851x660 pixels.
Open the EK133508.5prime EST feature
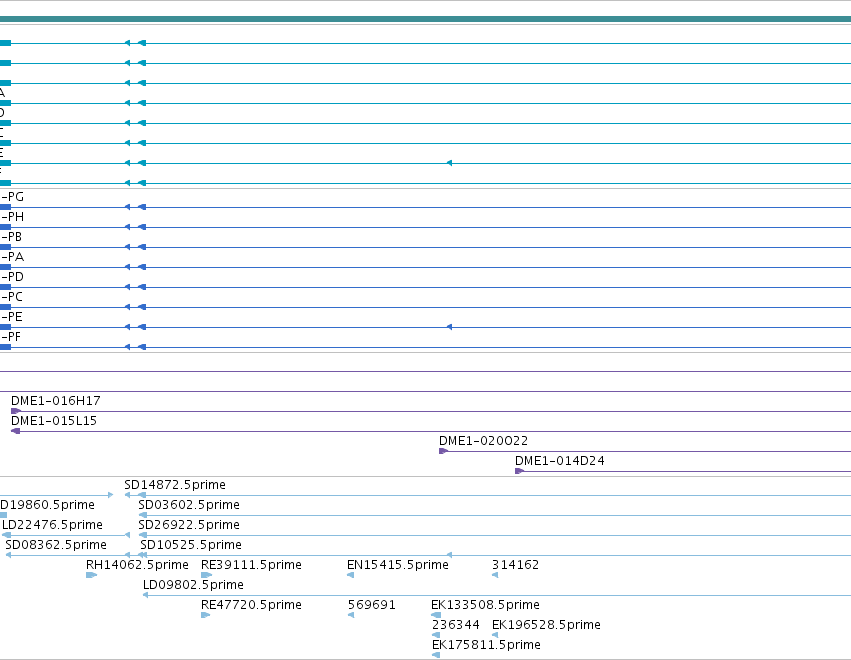coord(485,605)
